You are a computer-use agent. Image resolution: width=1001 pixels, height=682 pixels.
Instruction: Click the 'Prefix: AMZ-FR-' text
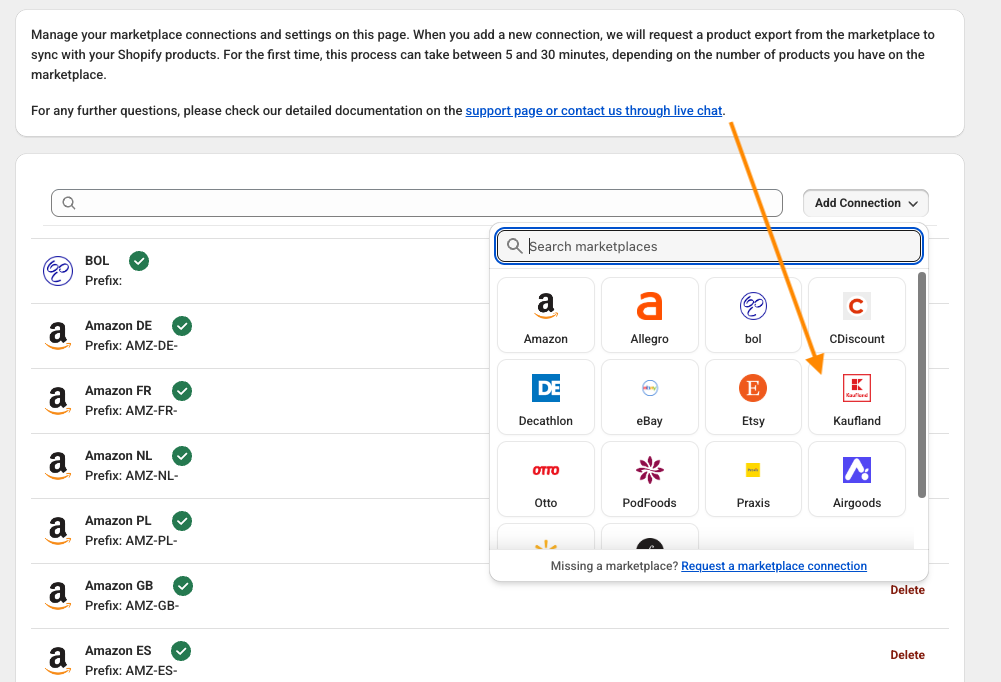pos(132,411)
